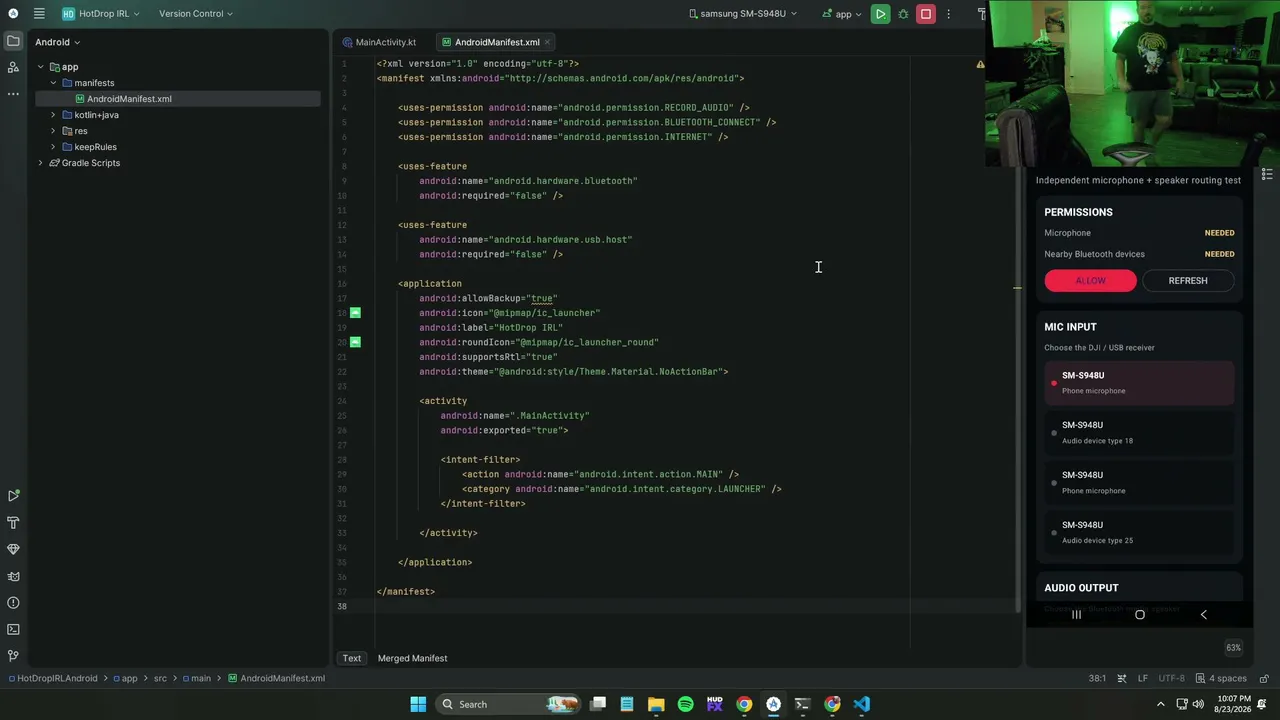Viewport: 1280px width, 720px height.
Task: Click the HotDropIRLAndroid breadcrumb
Action: [53, 678]
